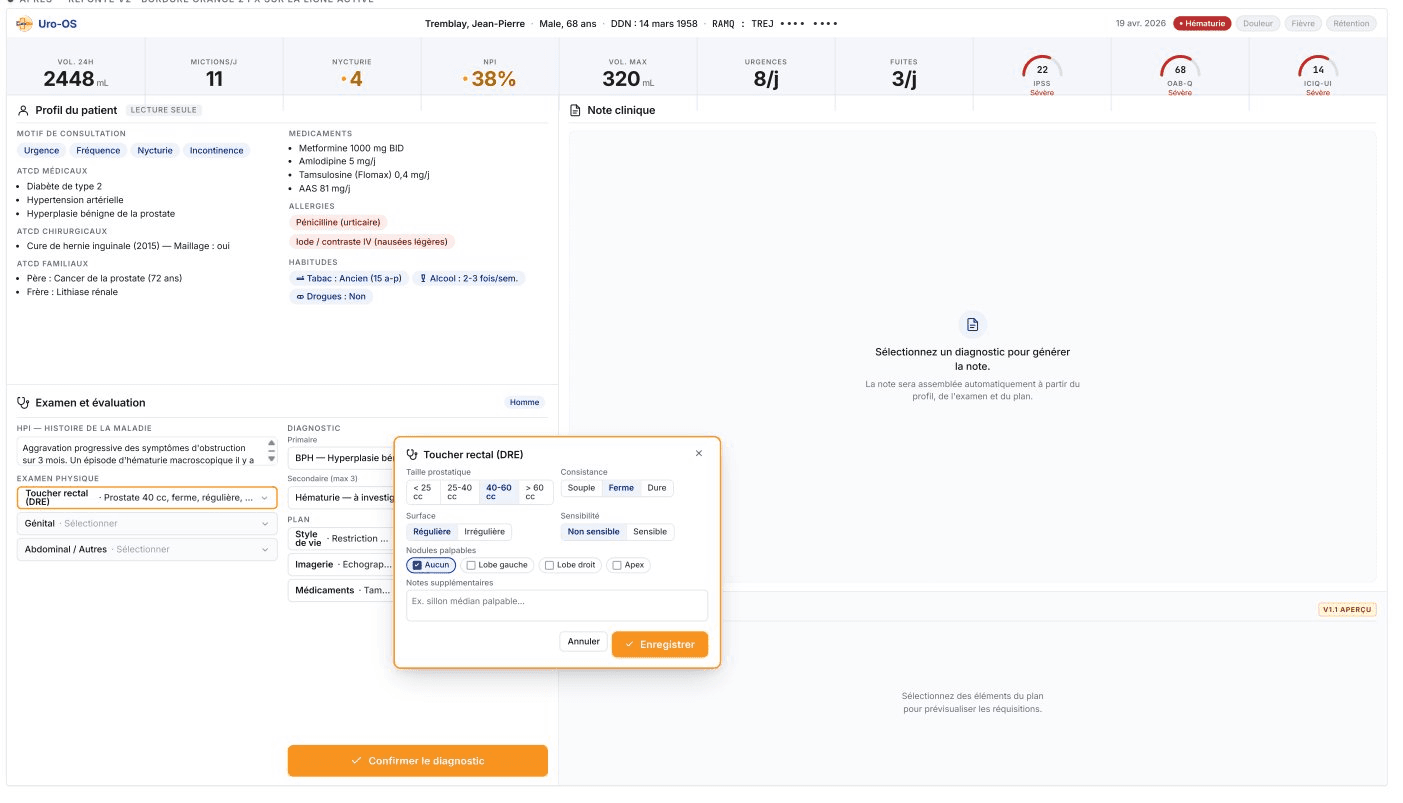The height and width of the screenshot is (803, 1403).
Task: Open the Abdominal / Autres dropdown
Action: coord(147,549)
